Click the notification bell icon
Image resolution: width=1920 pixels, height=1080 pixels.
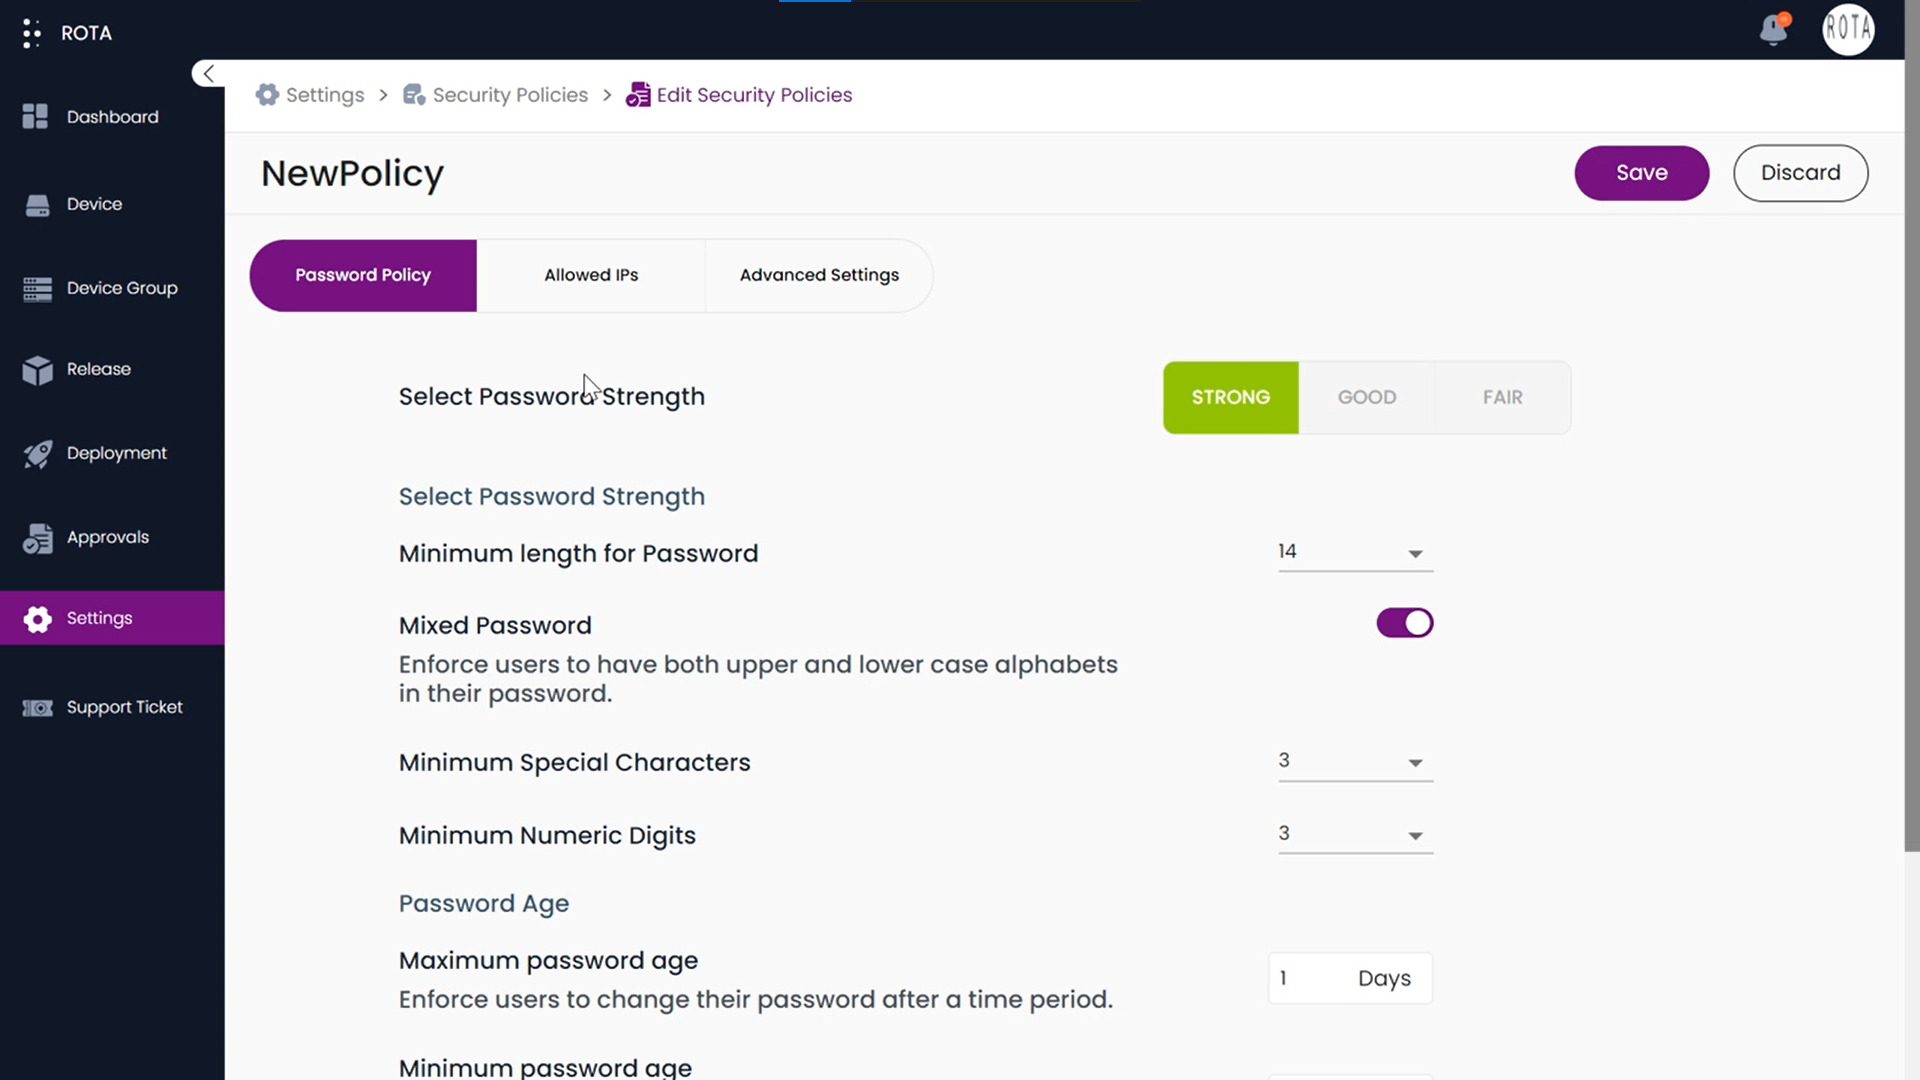point(1773,29)
